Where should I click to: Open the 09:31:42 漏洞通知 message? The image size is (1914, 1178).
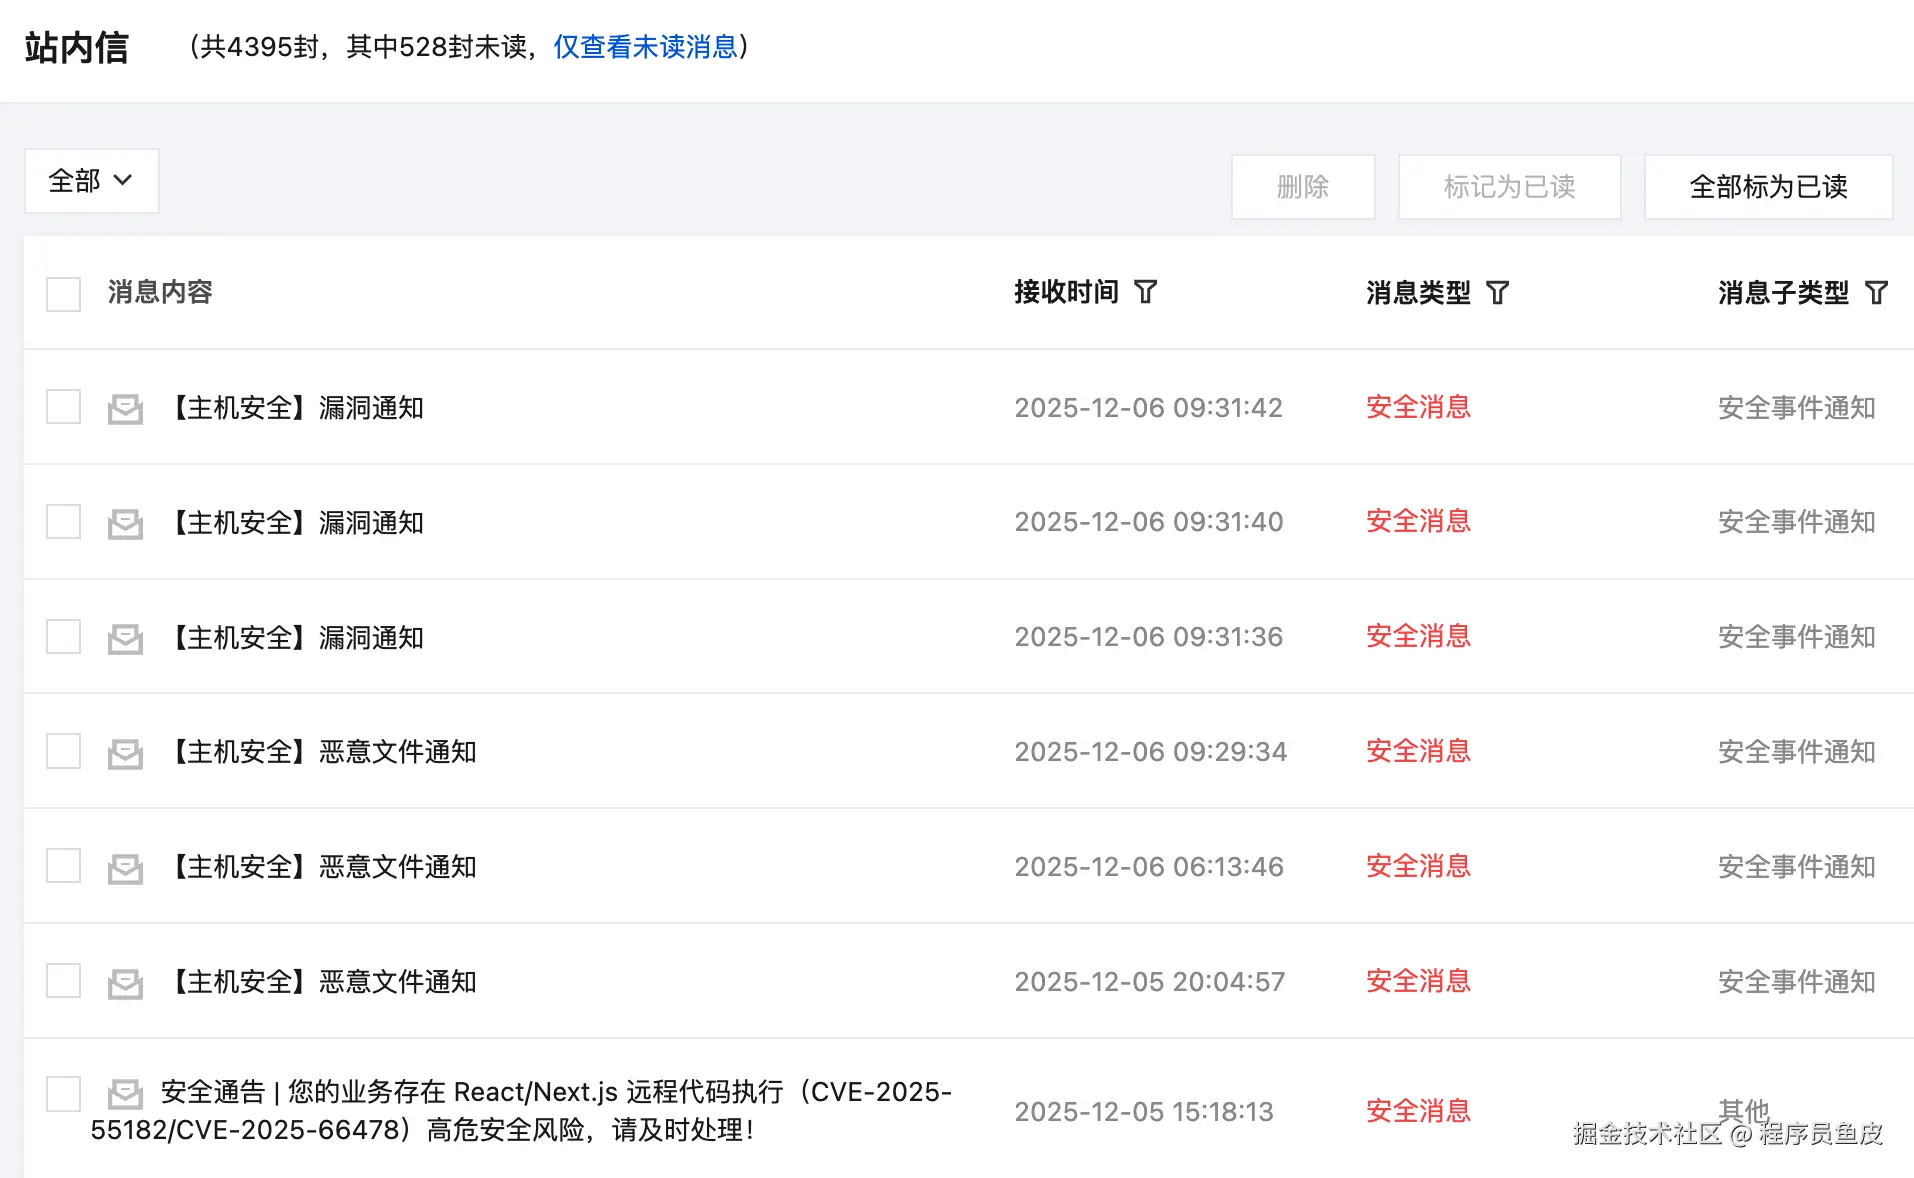pos(298,408)
